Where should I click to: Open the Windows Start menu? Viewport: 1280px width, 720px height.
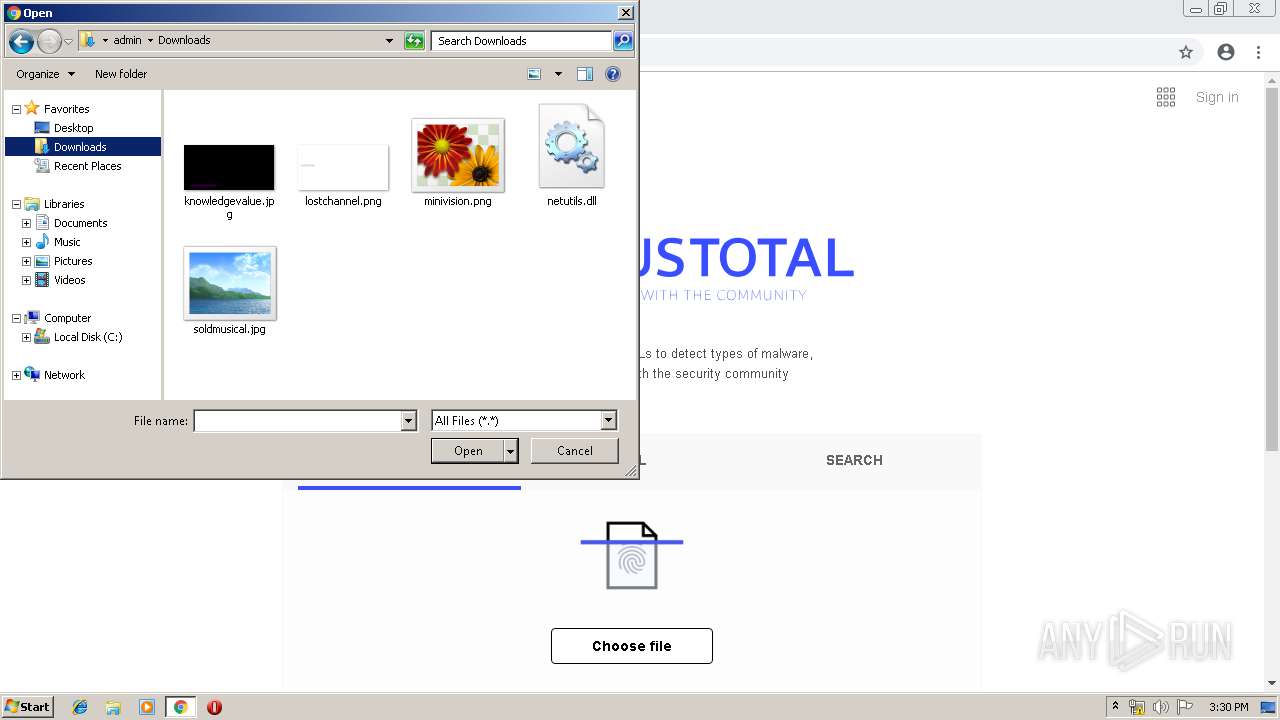point(27,707)
